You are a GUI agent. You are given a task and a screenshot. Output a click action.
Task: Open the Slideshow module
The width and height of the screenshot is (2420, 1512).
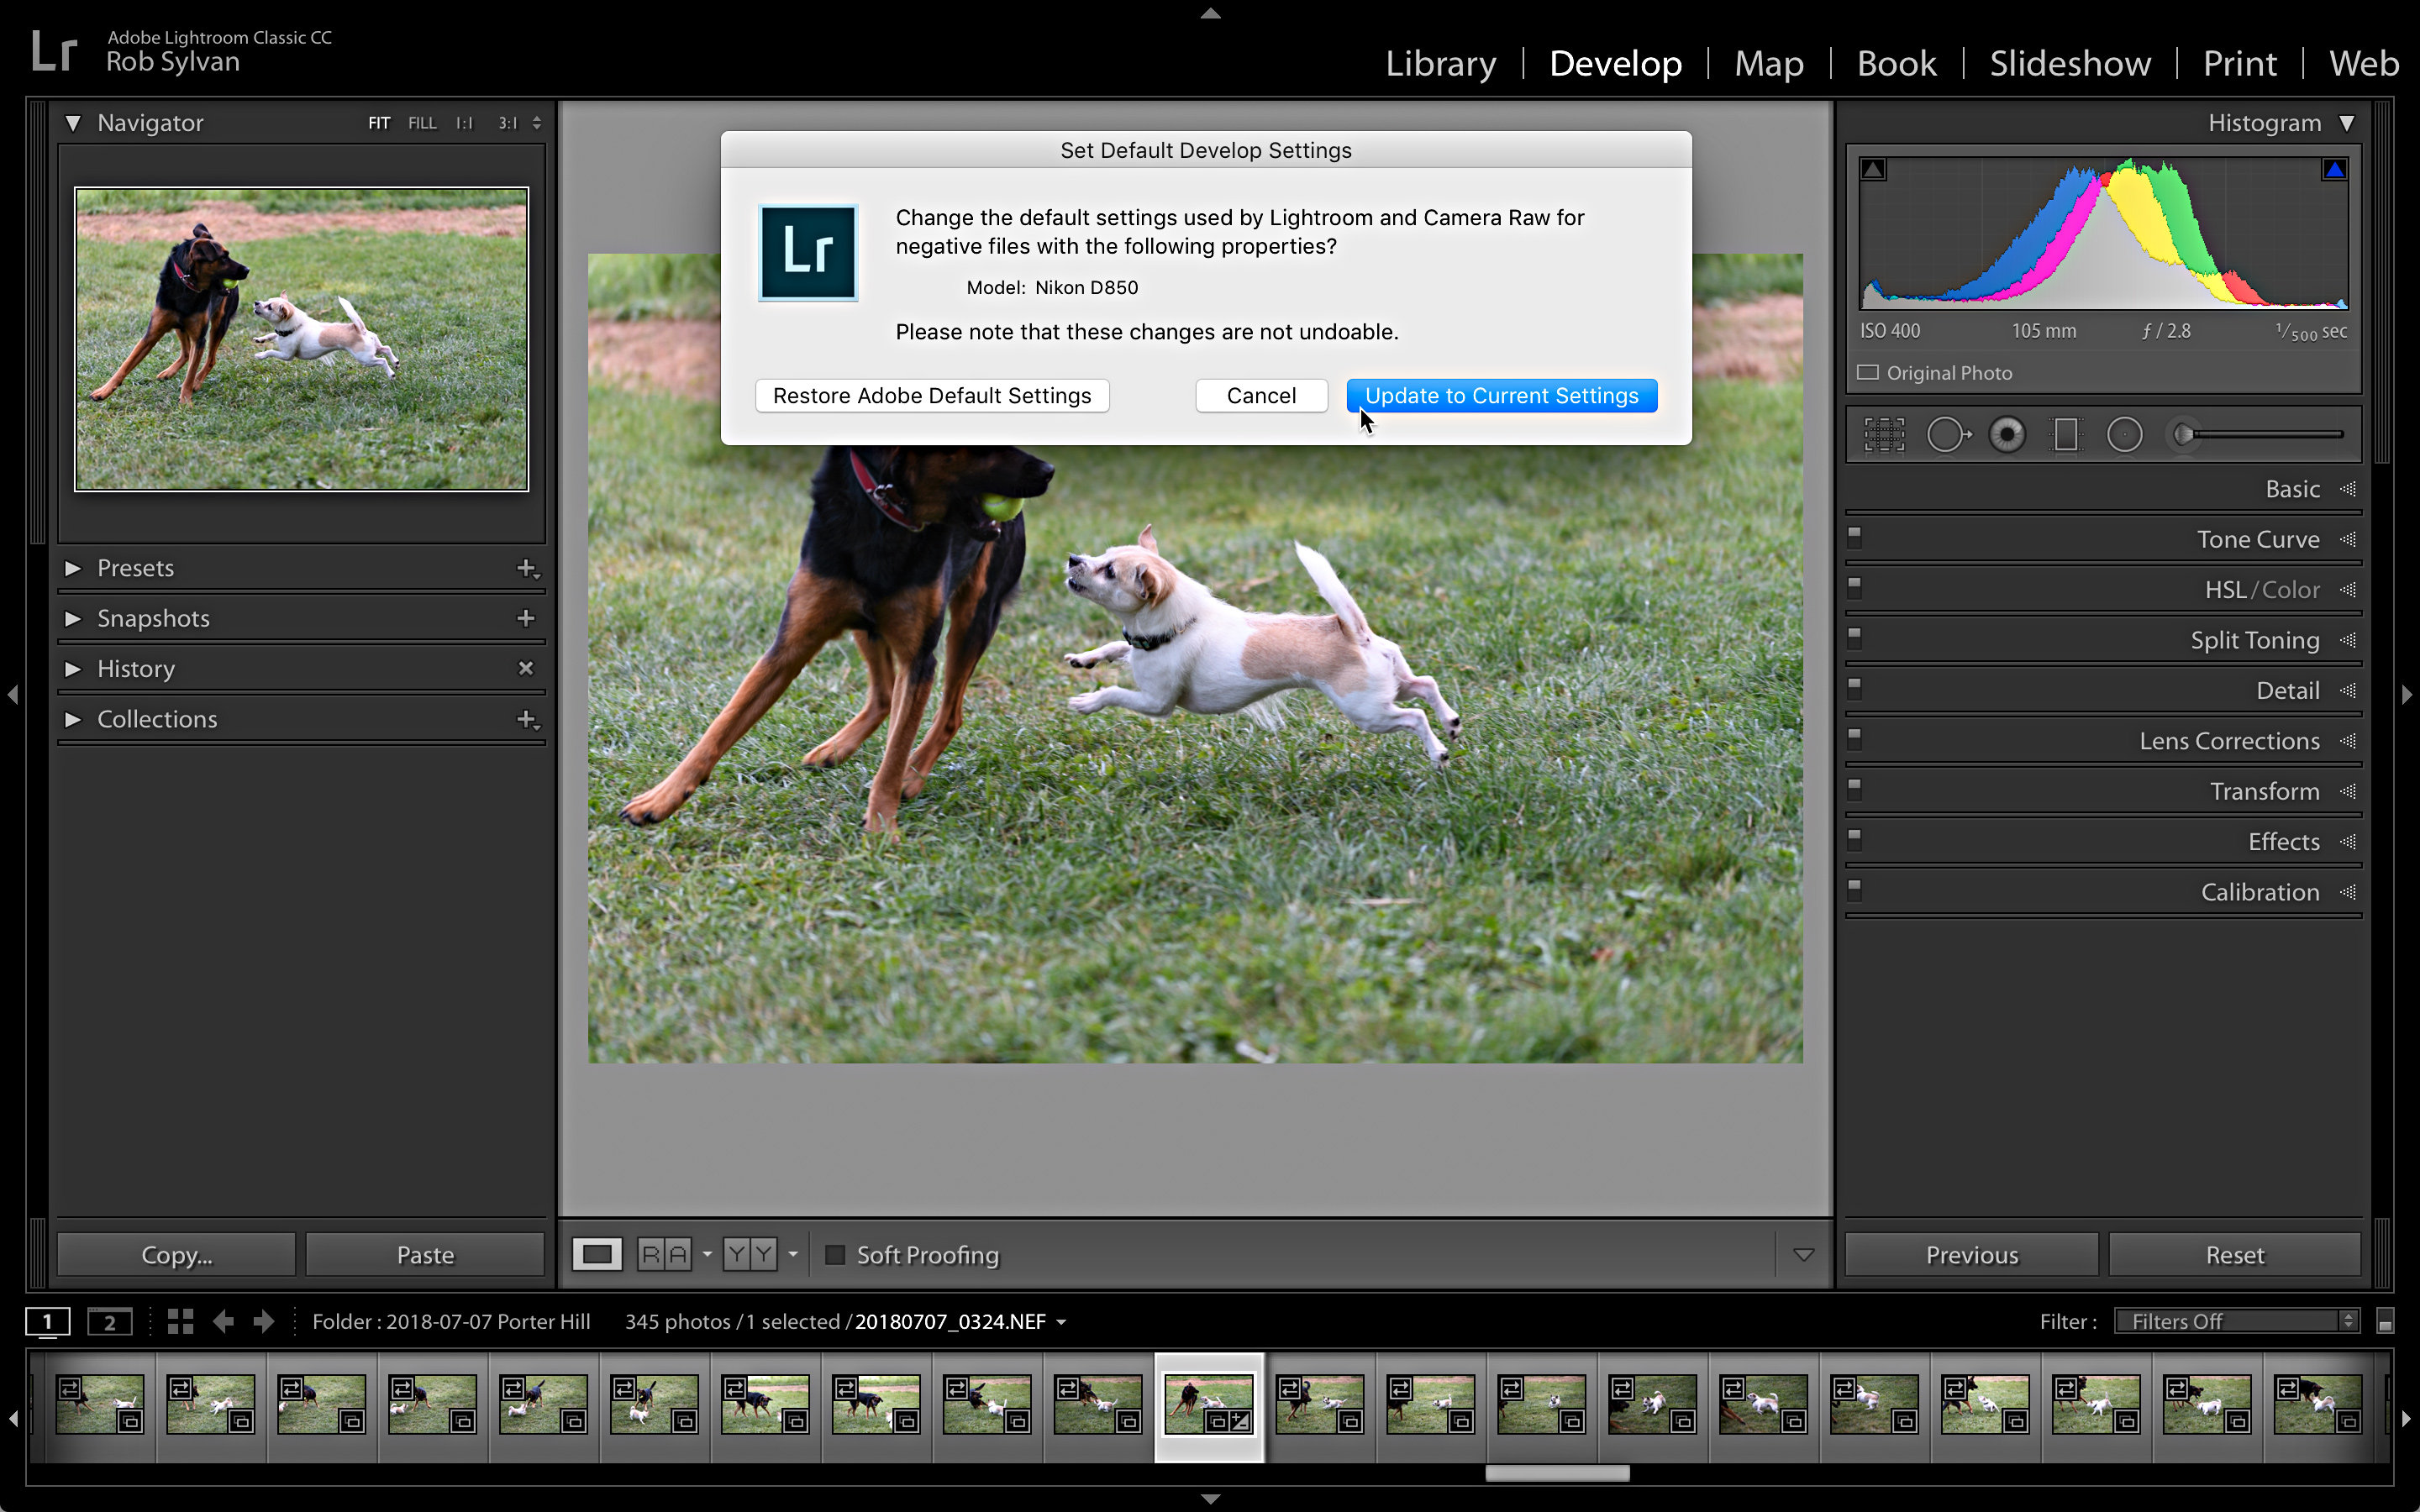point(2069,63)
